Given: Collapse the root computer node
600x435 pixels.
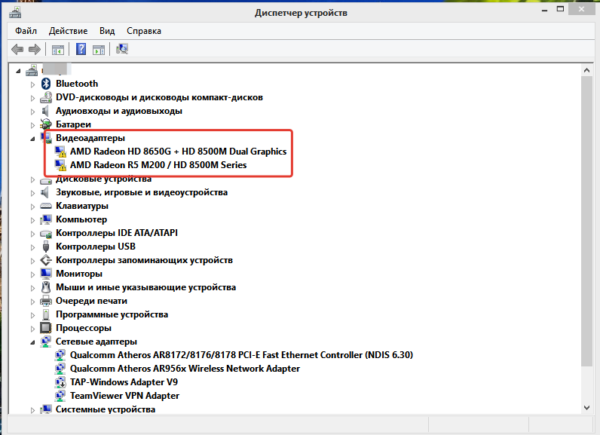Looking at the screenshot, I should pyautogui.click(x=18, y=71).
